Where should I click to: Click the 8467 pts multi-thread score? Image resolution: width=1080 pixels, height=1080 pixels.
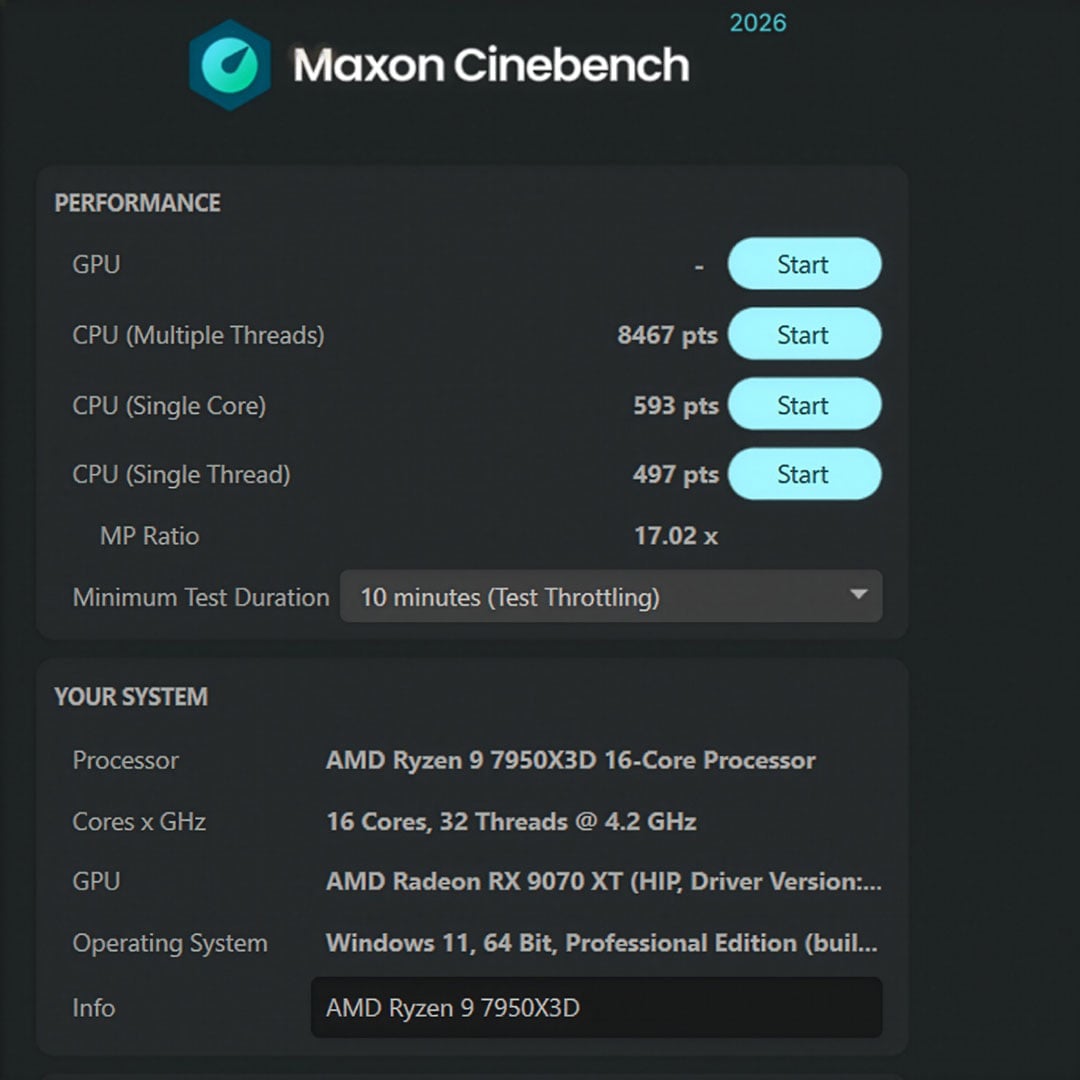click(x=666, y=335)
